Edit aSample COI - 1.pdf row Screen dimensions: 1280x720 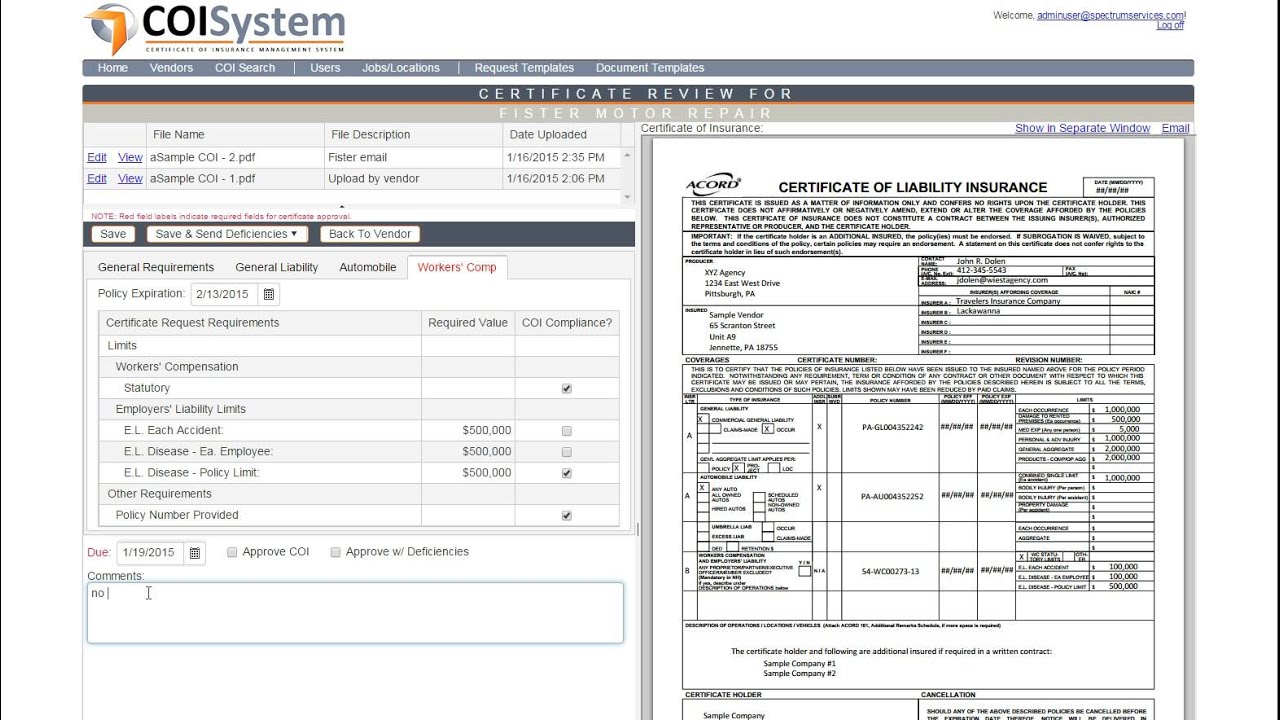[x=97, y=179]
